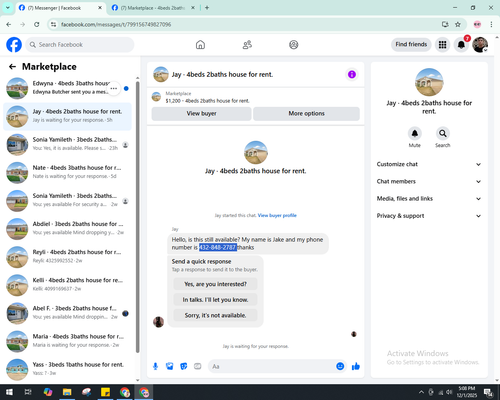Screen dimensions: 500x400
Task: Open the Home feed icon
Action: pos(200,45)
